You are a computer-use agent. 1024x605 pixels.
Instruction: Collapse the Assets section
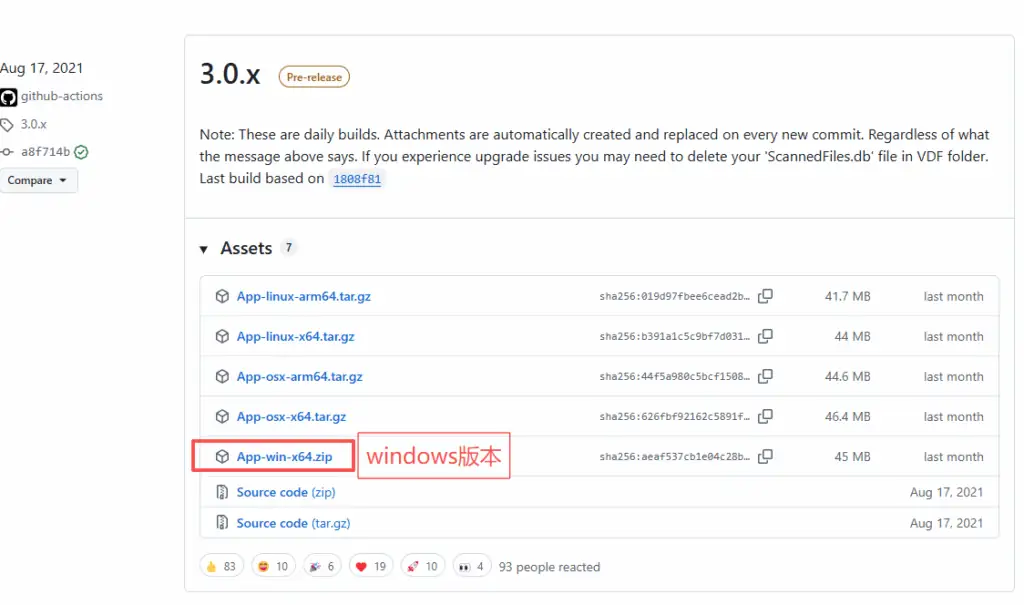click(204, 249)
